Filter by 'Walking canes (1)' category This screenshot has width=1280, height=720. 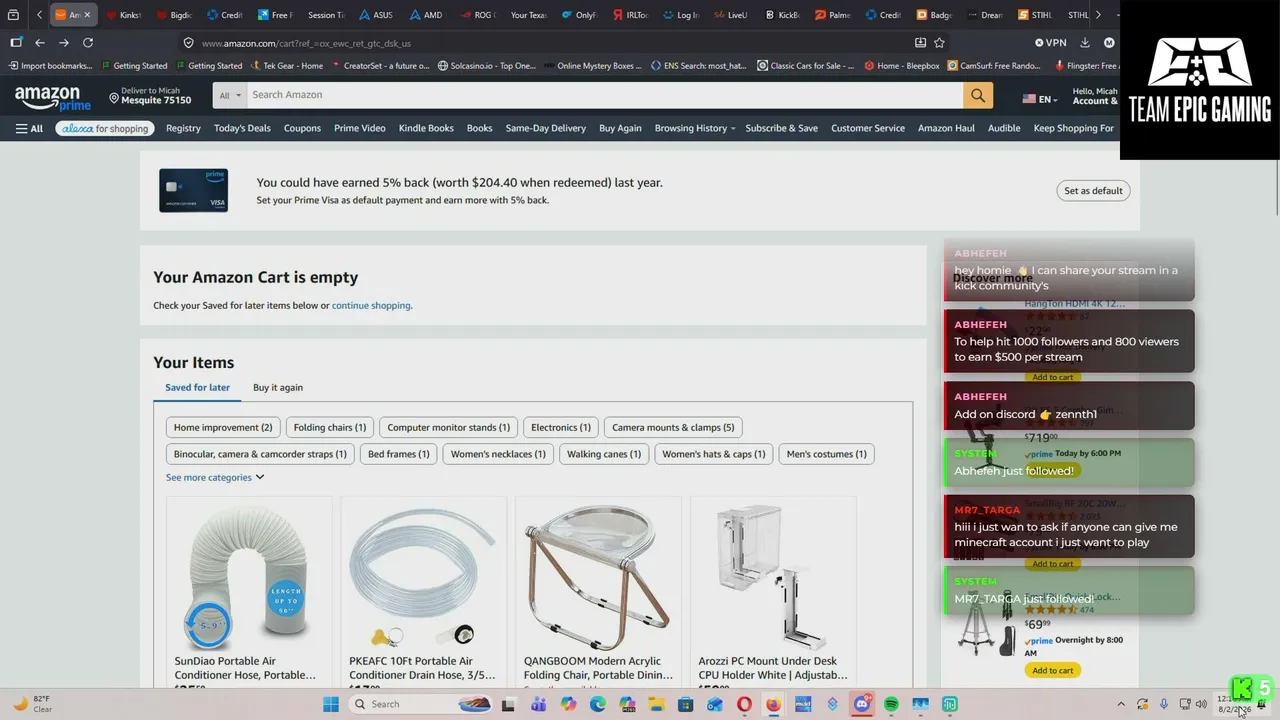[604, 454]
